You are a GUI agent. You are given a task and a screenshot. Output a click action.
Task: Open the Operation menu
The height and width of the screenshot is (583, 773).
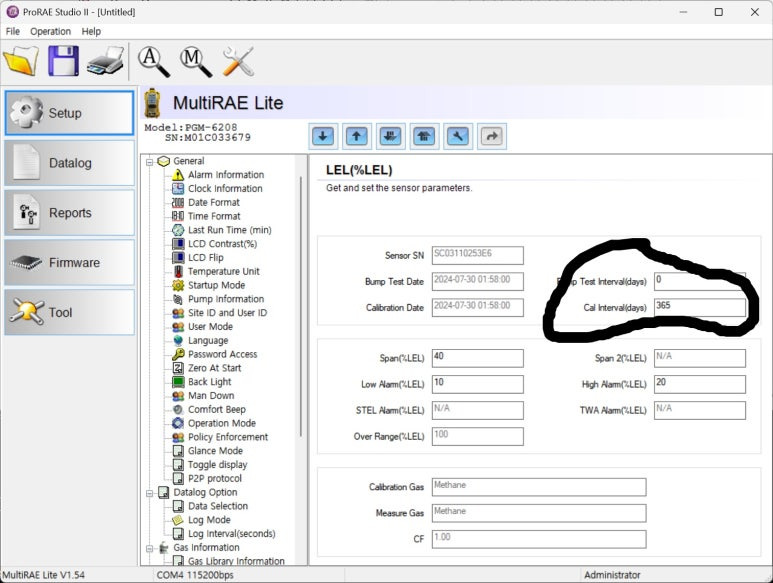point(50,31)
